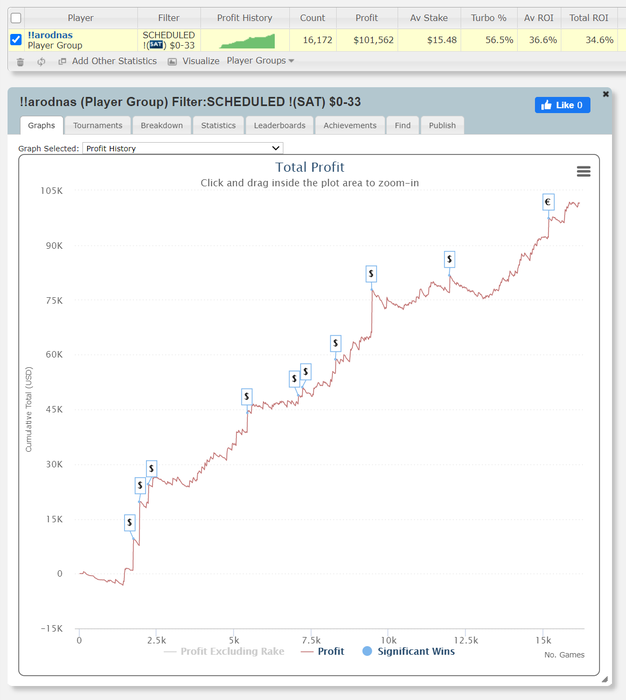Screen dimensions: 626x700
Task: Sort by the Total ROI column header
Action: [x=589, y=18]
